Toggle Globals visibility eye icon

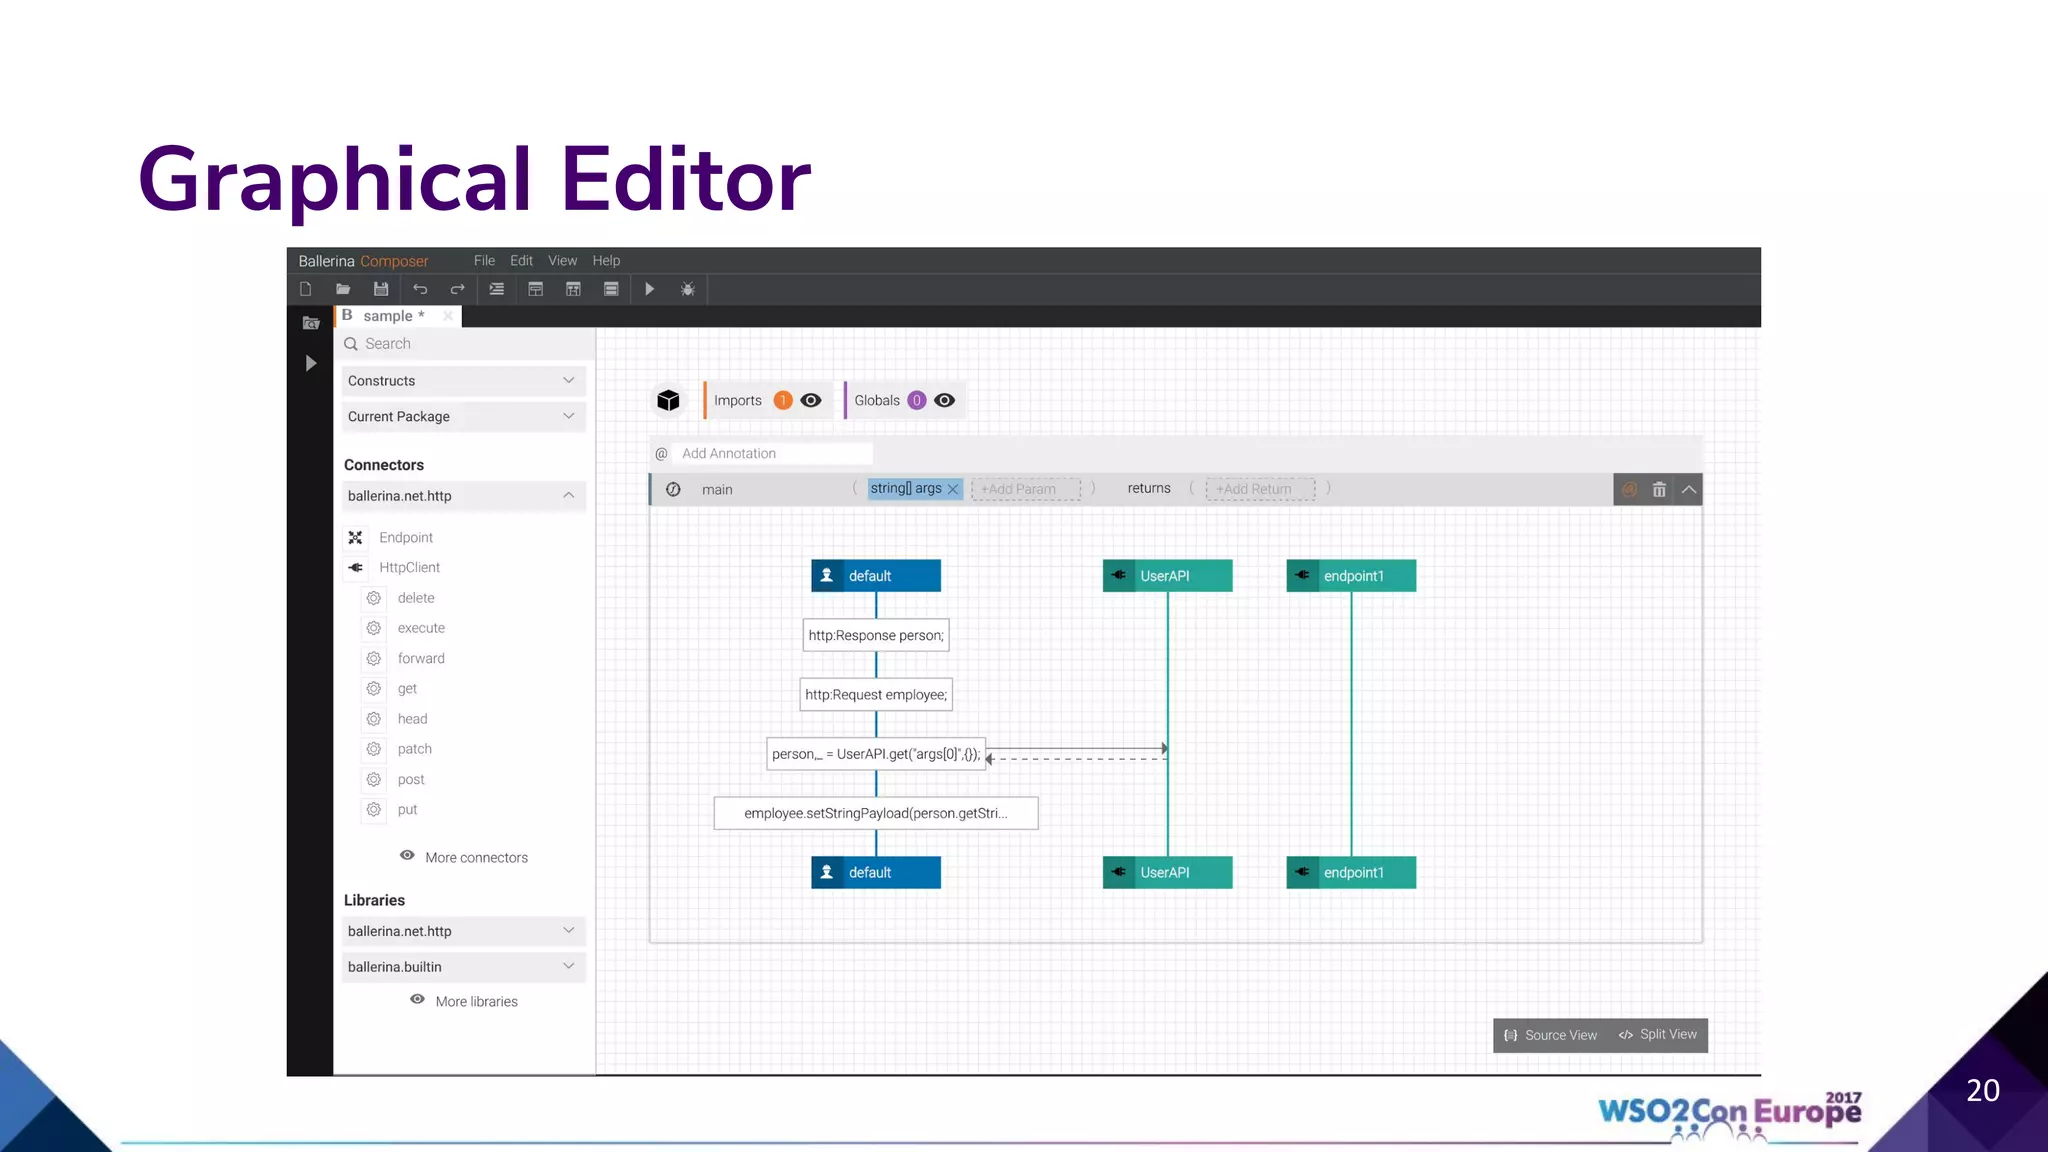pos(944,400)
